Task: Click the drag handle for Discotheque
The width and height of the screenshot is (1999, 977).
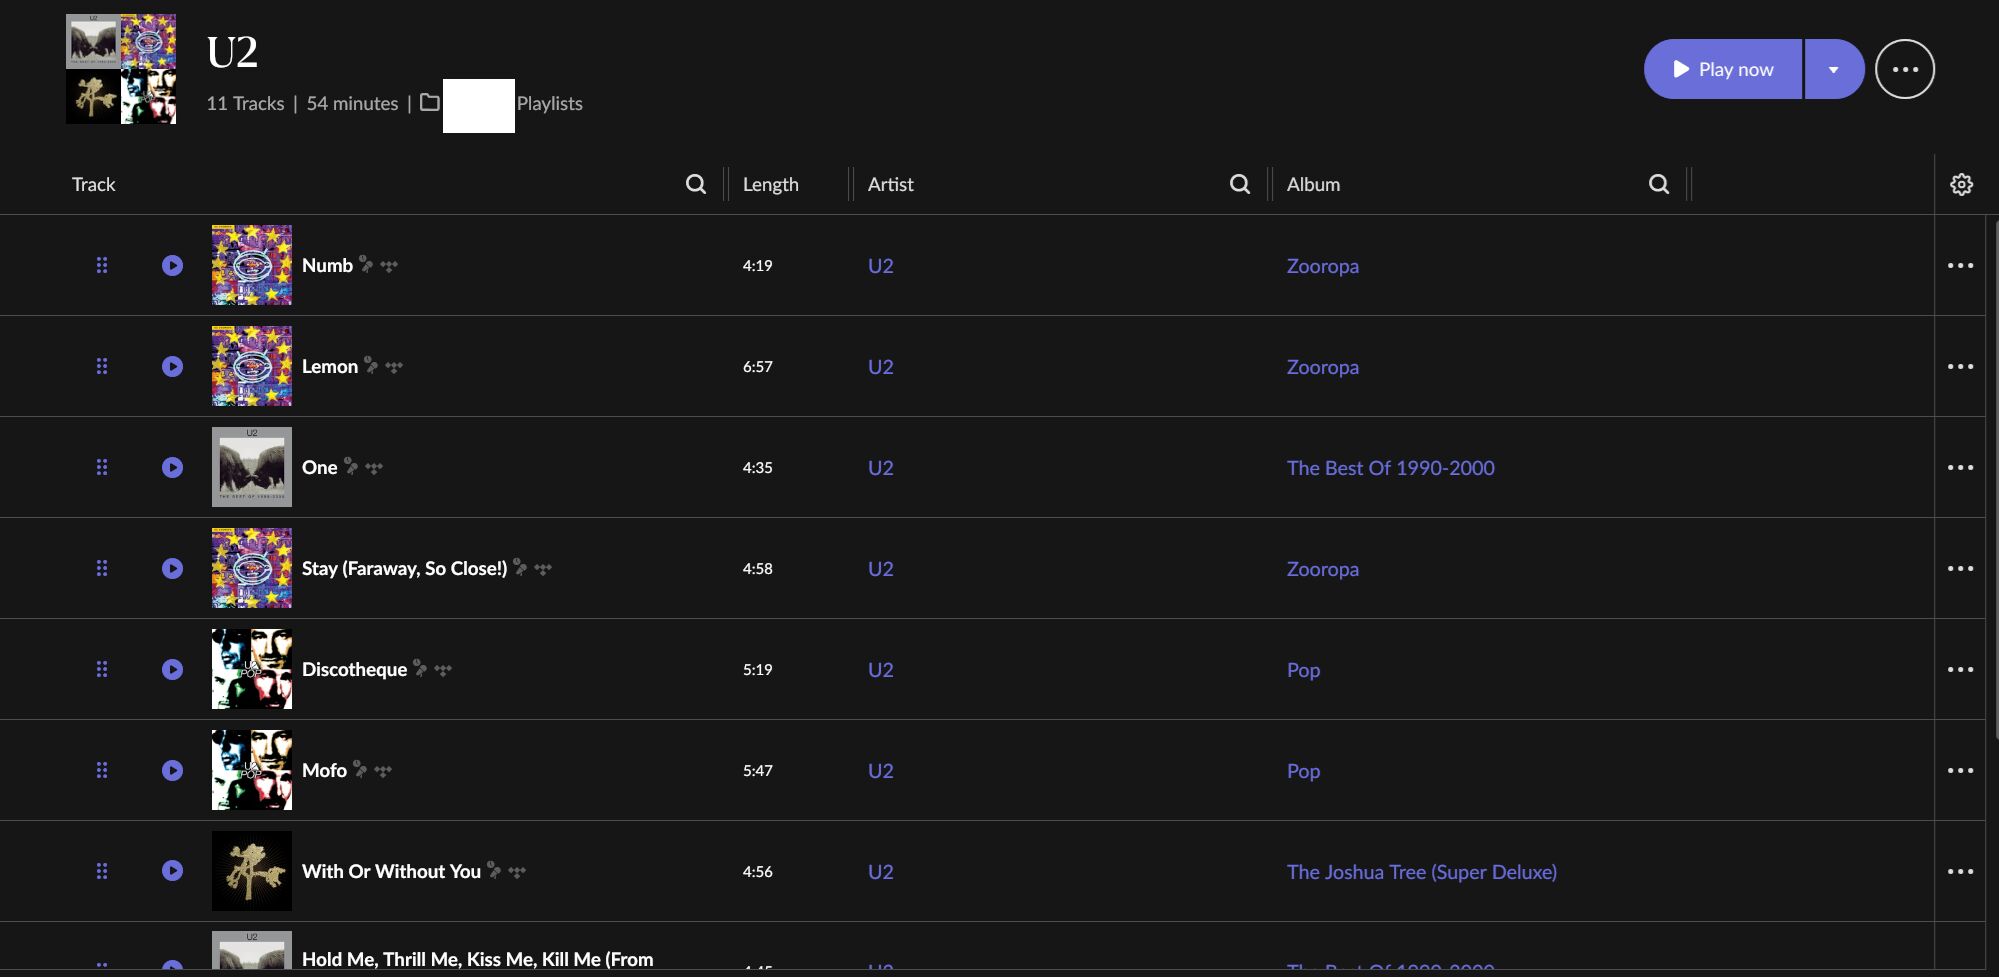Action: click(x=102, y=669)
